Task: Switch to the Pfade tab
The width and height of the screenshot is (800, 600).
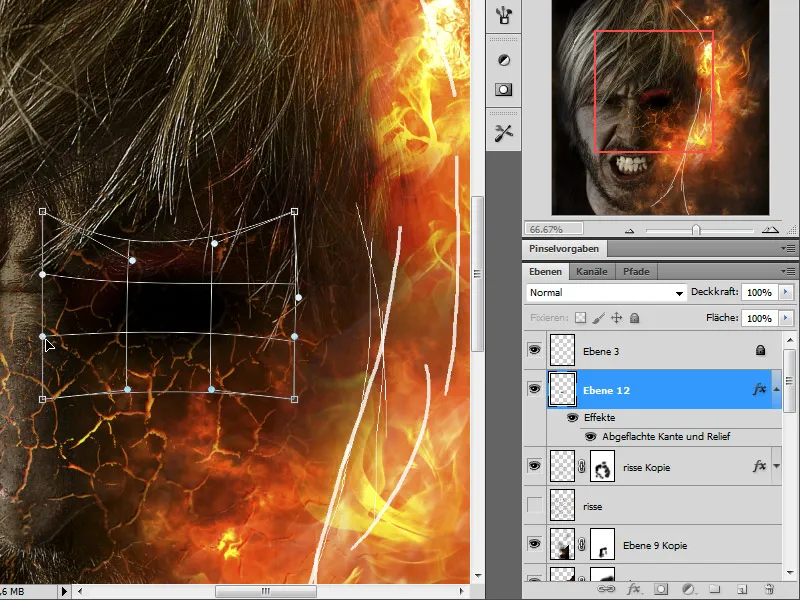Action: pyautogui.click(x=636, y=271)
